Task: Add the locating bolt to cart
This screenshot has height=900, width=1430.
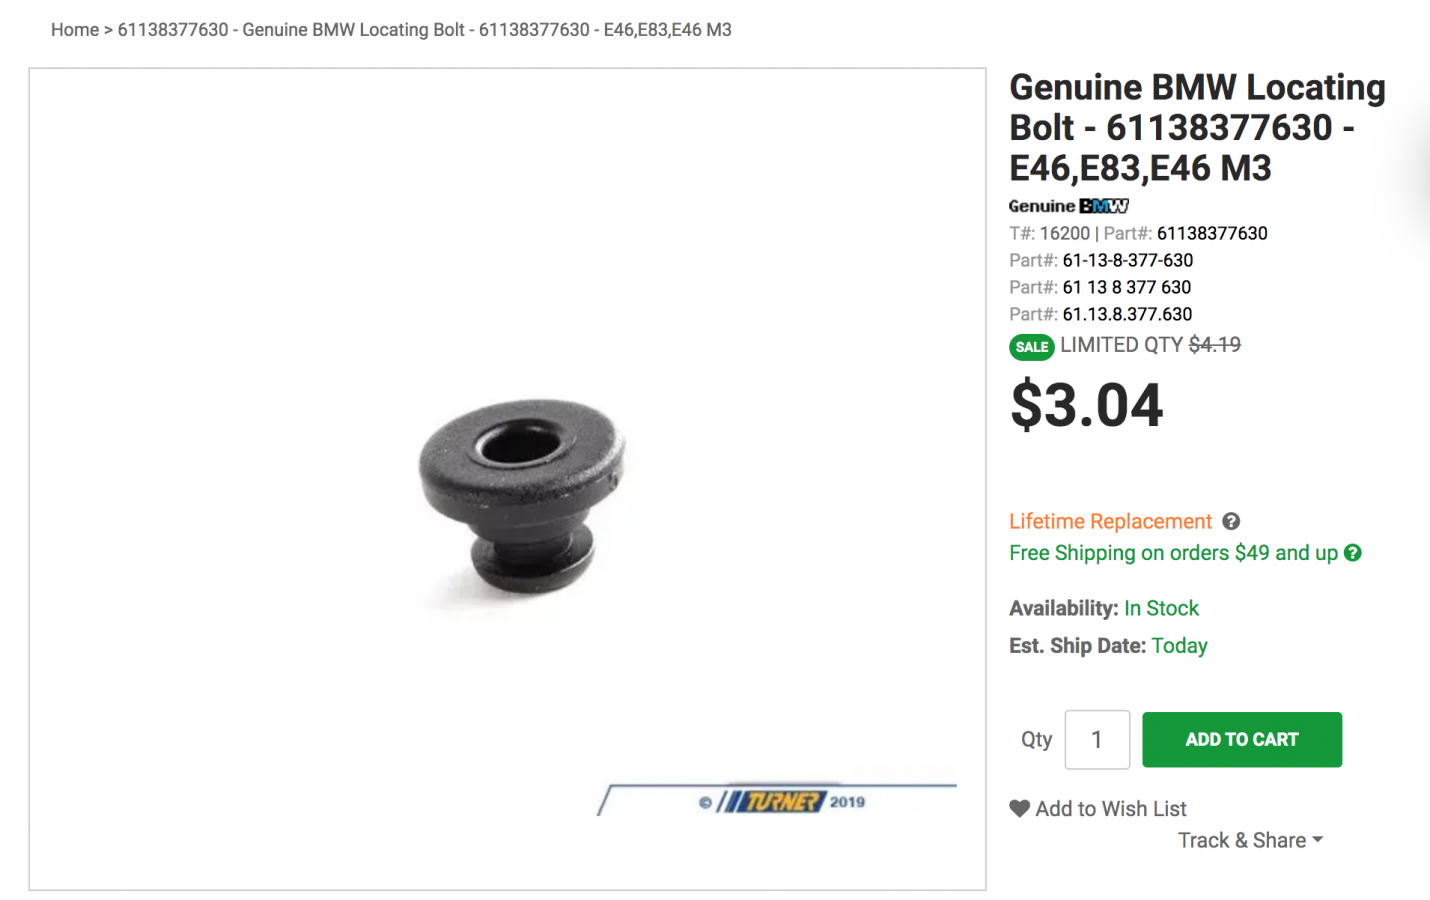Action: [1242, 740]
